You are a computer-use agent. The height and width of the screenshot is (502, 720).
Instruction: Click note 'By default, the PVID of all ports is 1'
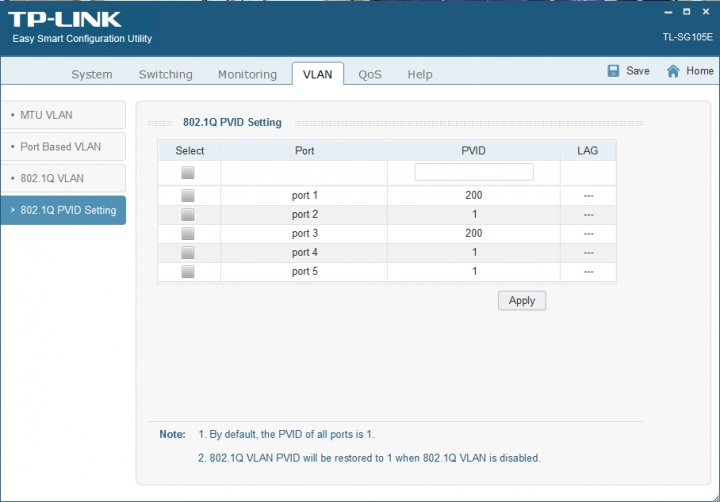click(x=286, y=434)
